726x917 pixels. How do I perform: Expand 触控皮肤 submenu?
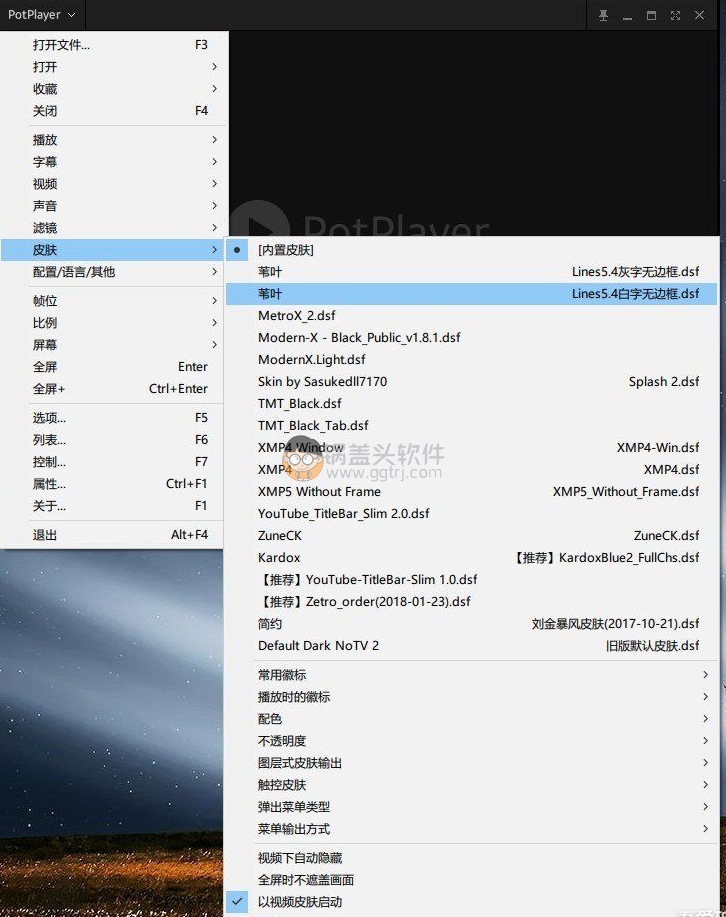coord(472,785)
